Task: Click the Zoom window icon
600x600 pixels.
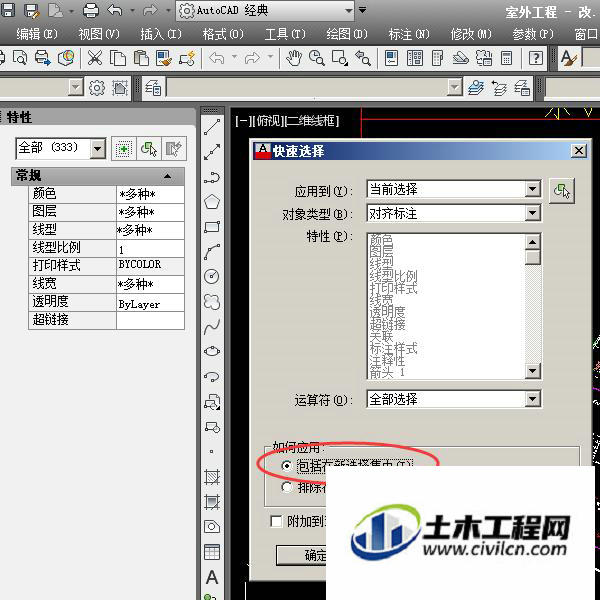Action: 340,58
